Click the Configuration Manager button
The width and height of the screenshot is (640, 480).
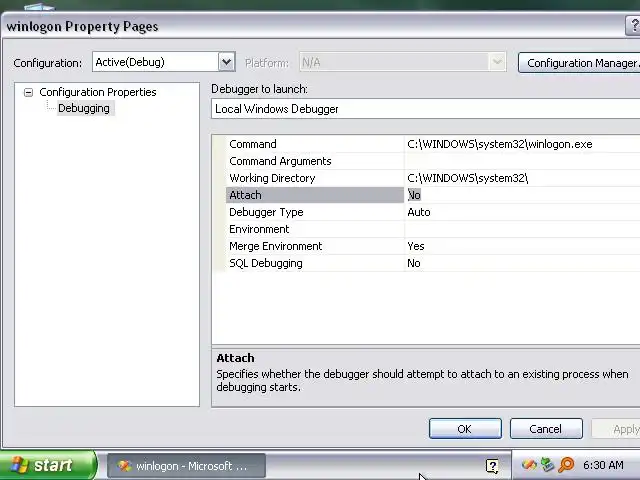580,63
